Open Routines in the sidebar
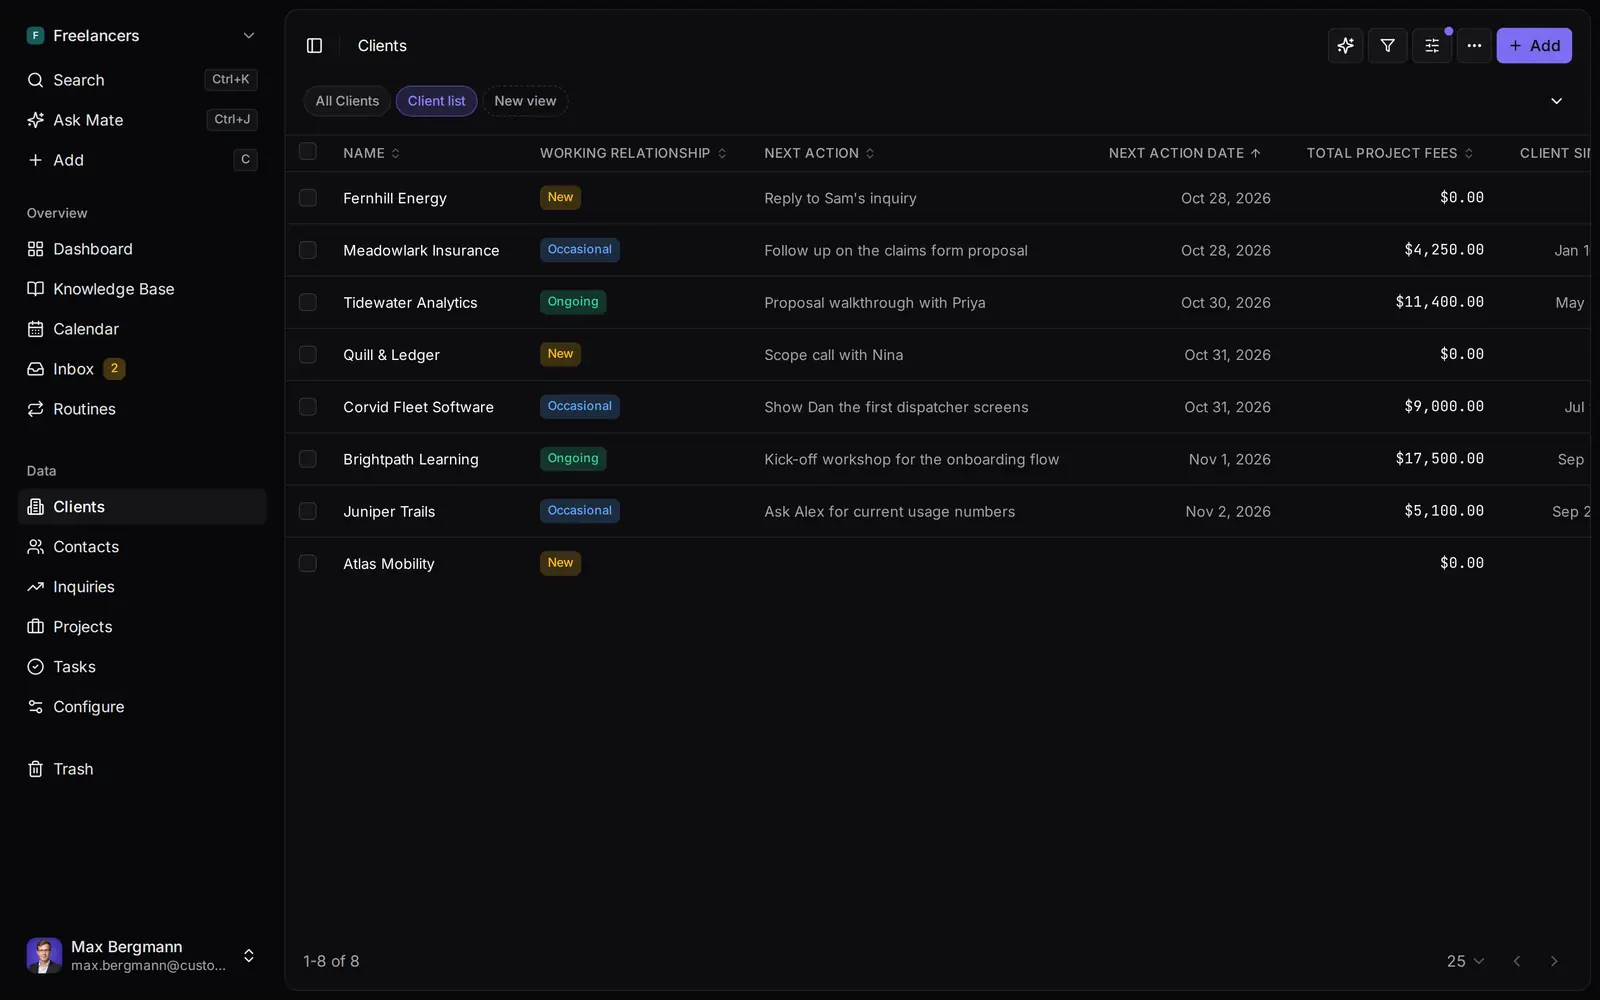 point(142,409)
